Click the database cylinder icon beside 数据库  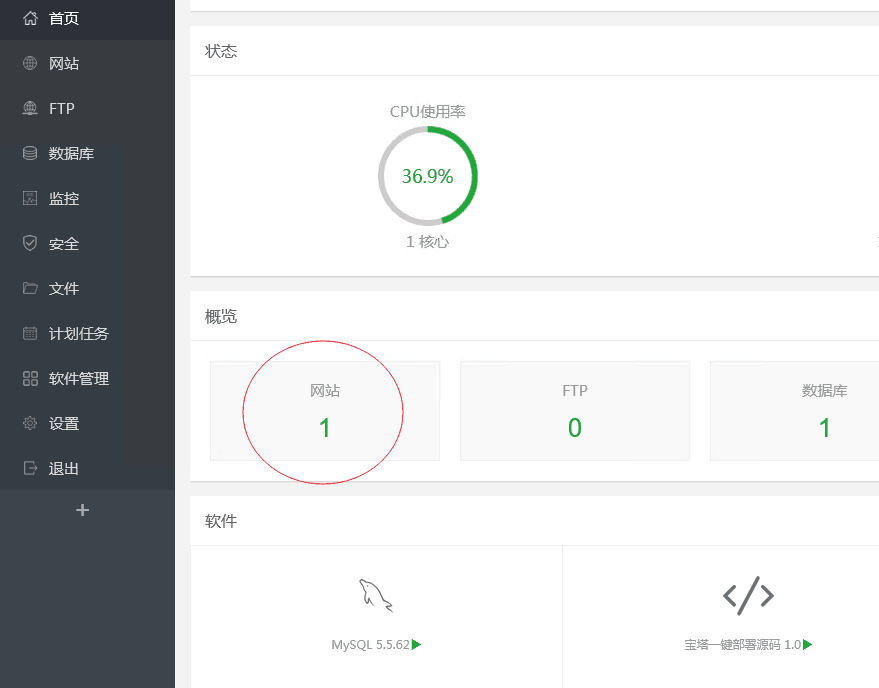(30, 153)
